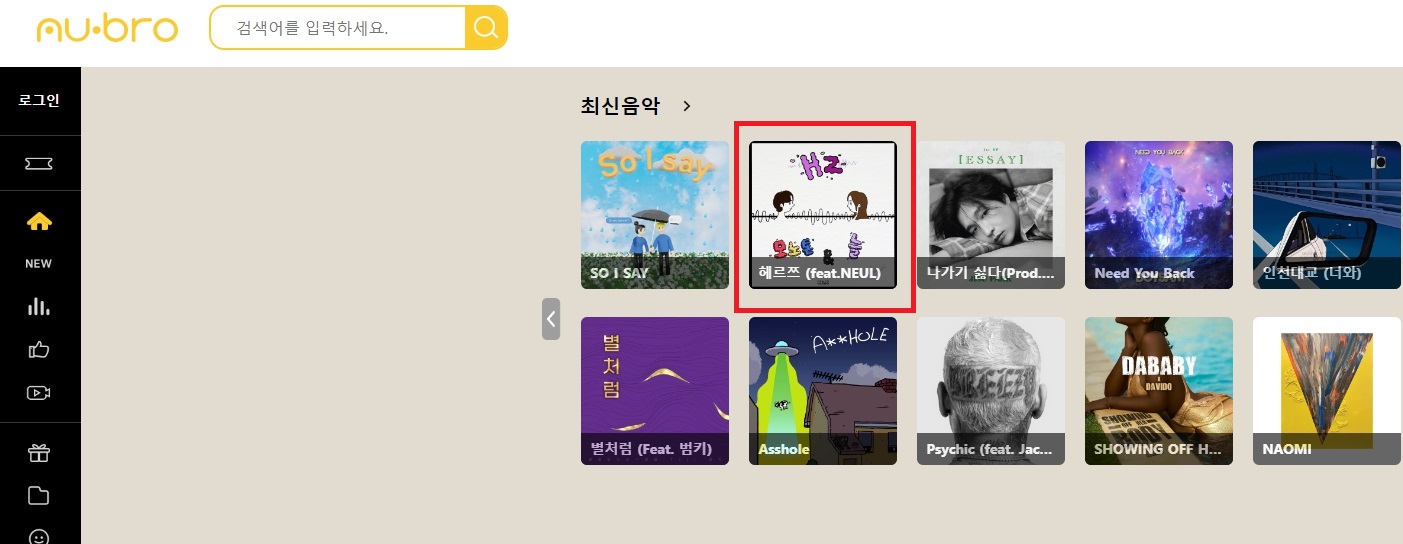Collapse the side panel with left chevron
Image resolution: width=1403 pixels, height=544 pixels.
pos(551,319)
